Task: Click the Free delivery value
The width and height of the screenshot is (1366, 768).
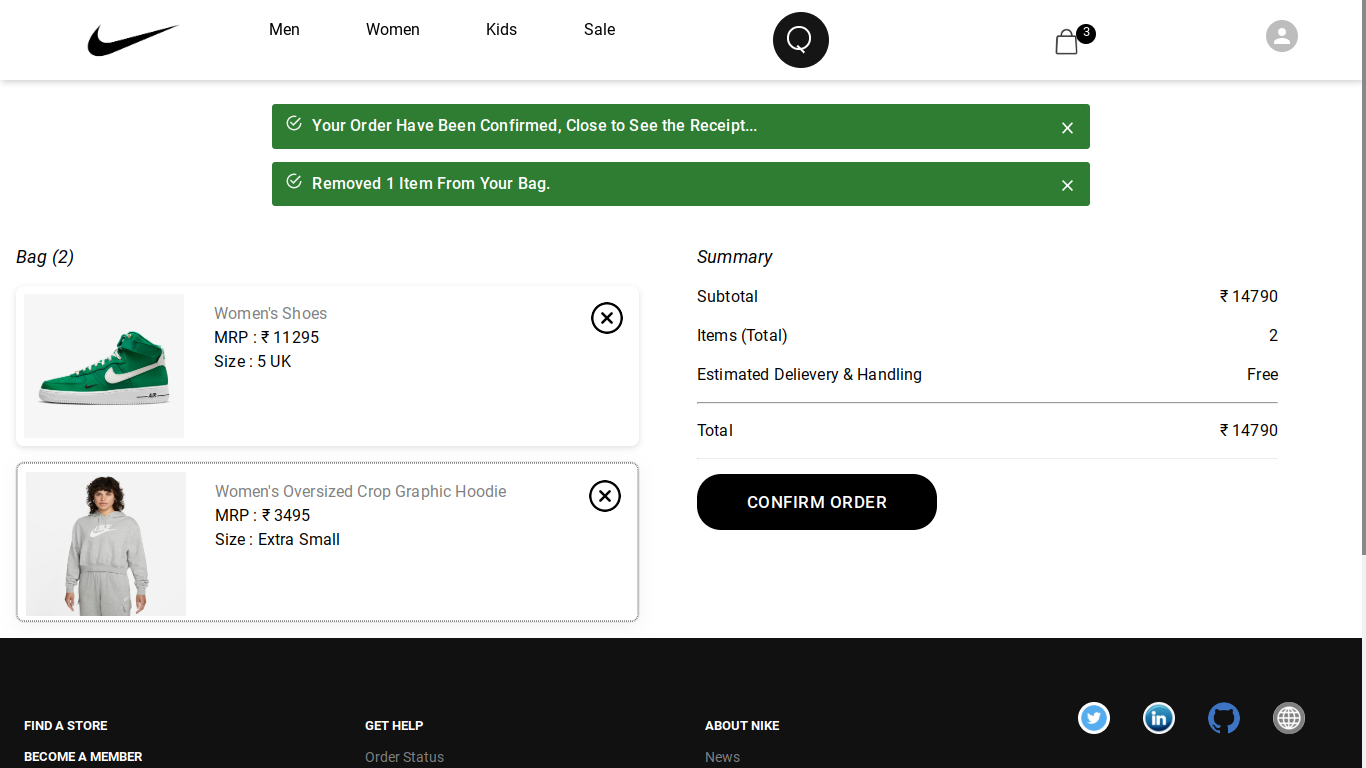Action: [x=1263, y=375]
